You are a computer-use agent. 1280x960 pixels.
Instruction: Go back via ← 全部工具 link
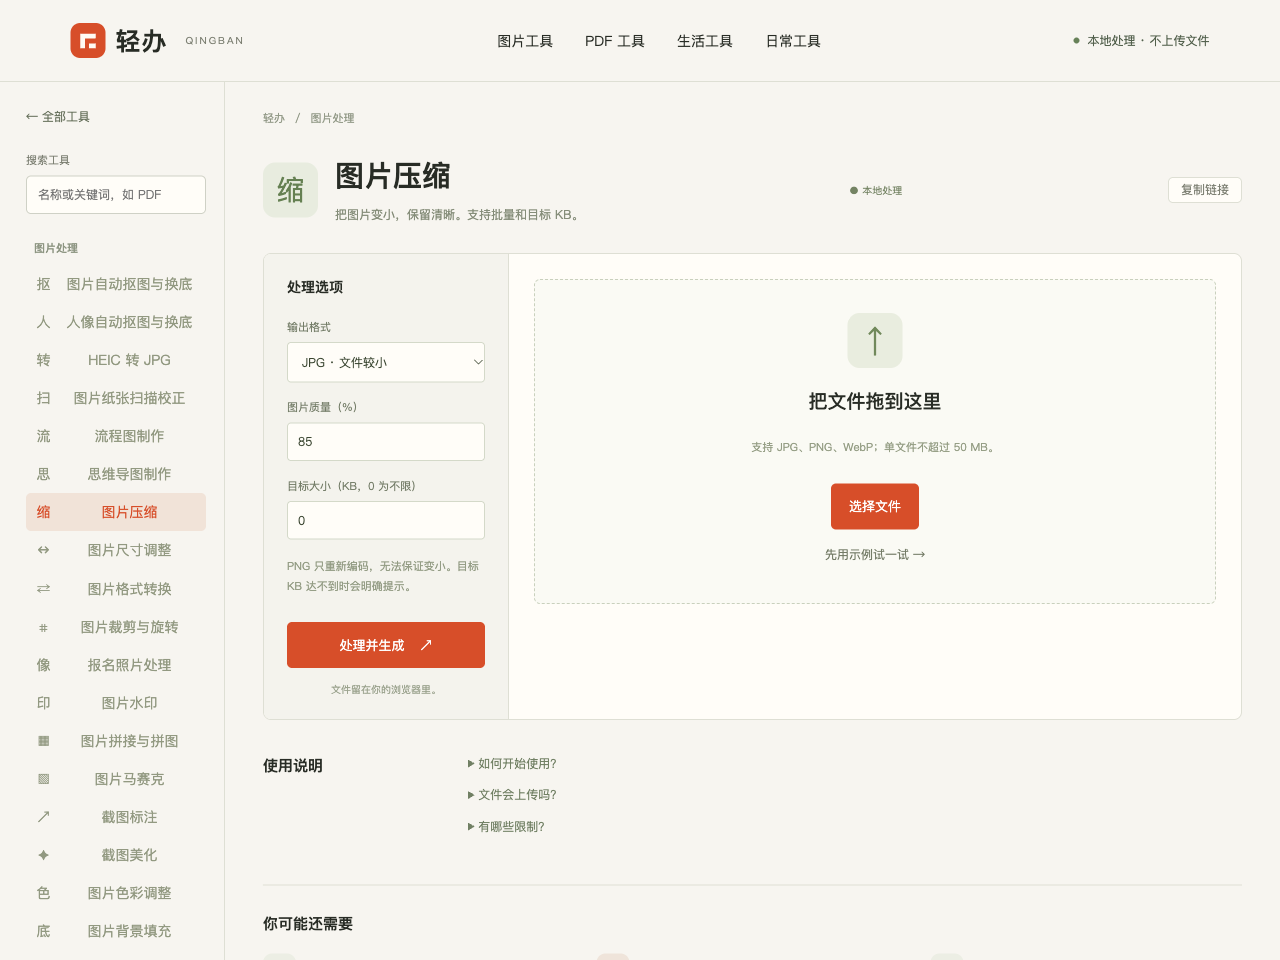click(x=58, y=117)
